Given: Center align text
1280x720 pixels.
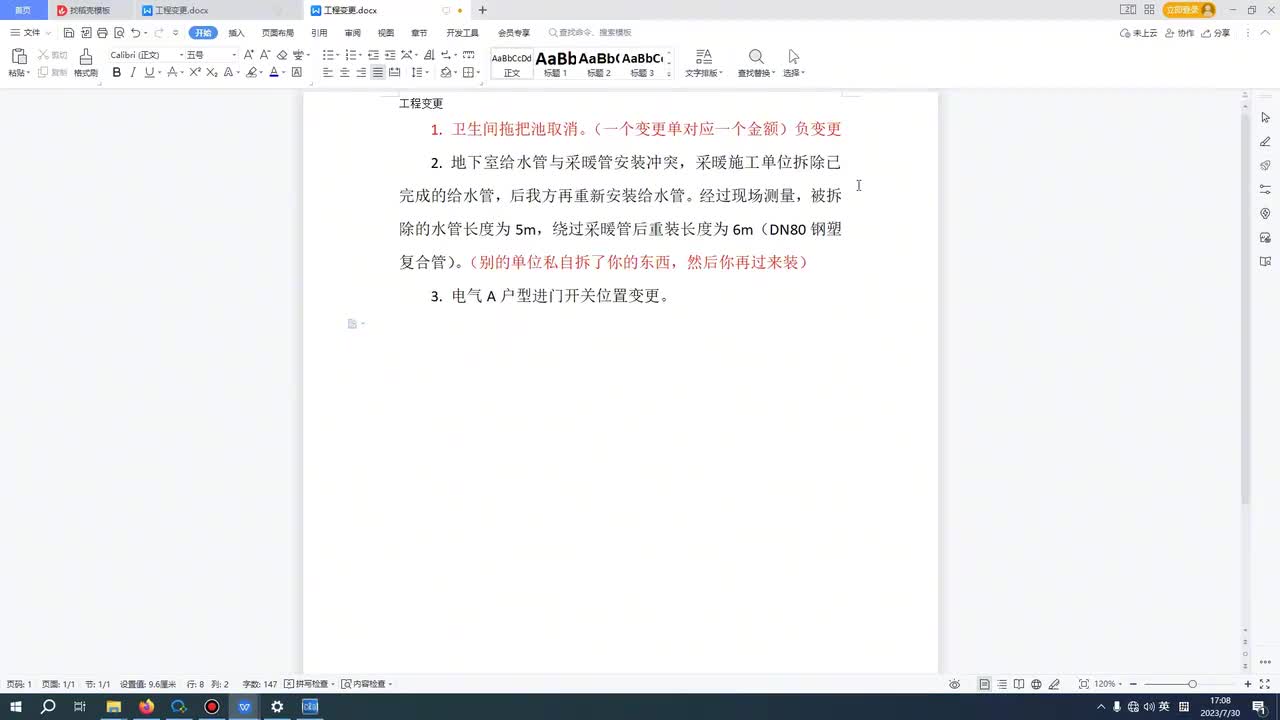Looking at the screenshot, I should coord(345,72).
